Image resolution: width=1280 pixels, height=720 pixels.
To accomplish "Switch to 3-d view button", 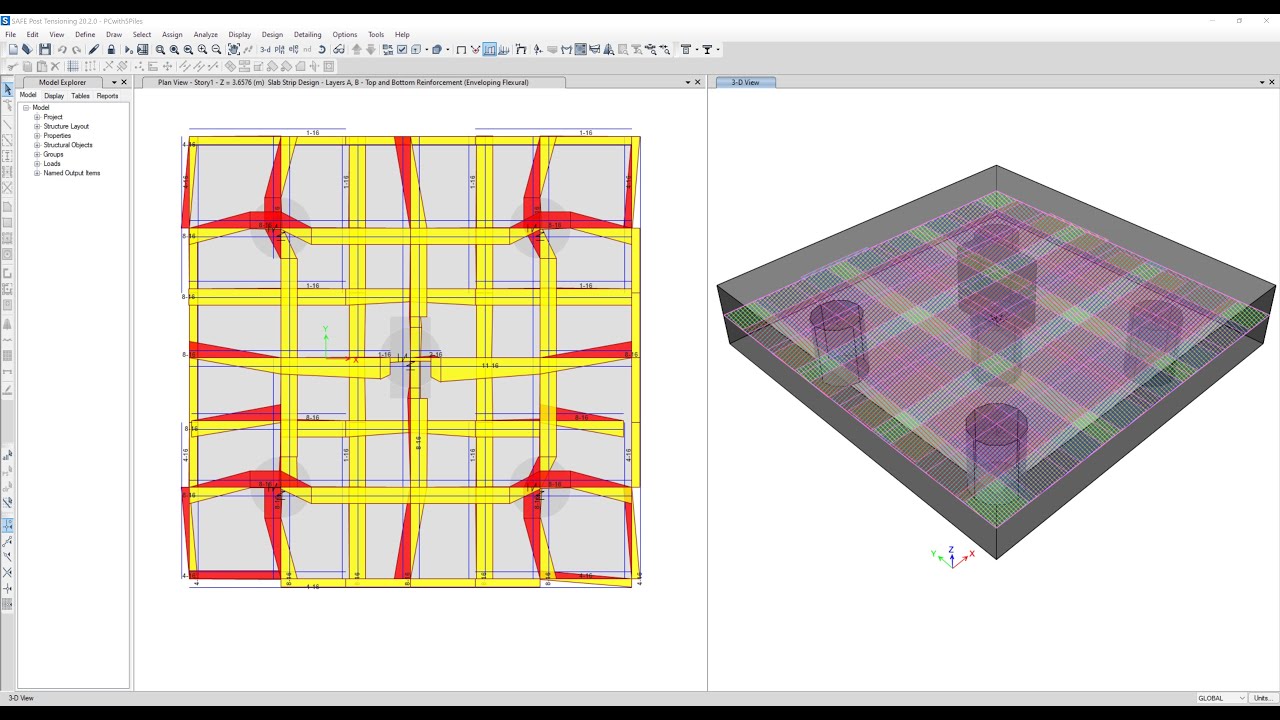I will (x=265, y=49).
